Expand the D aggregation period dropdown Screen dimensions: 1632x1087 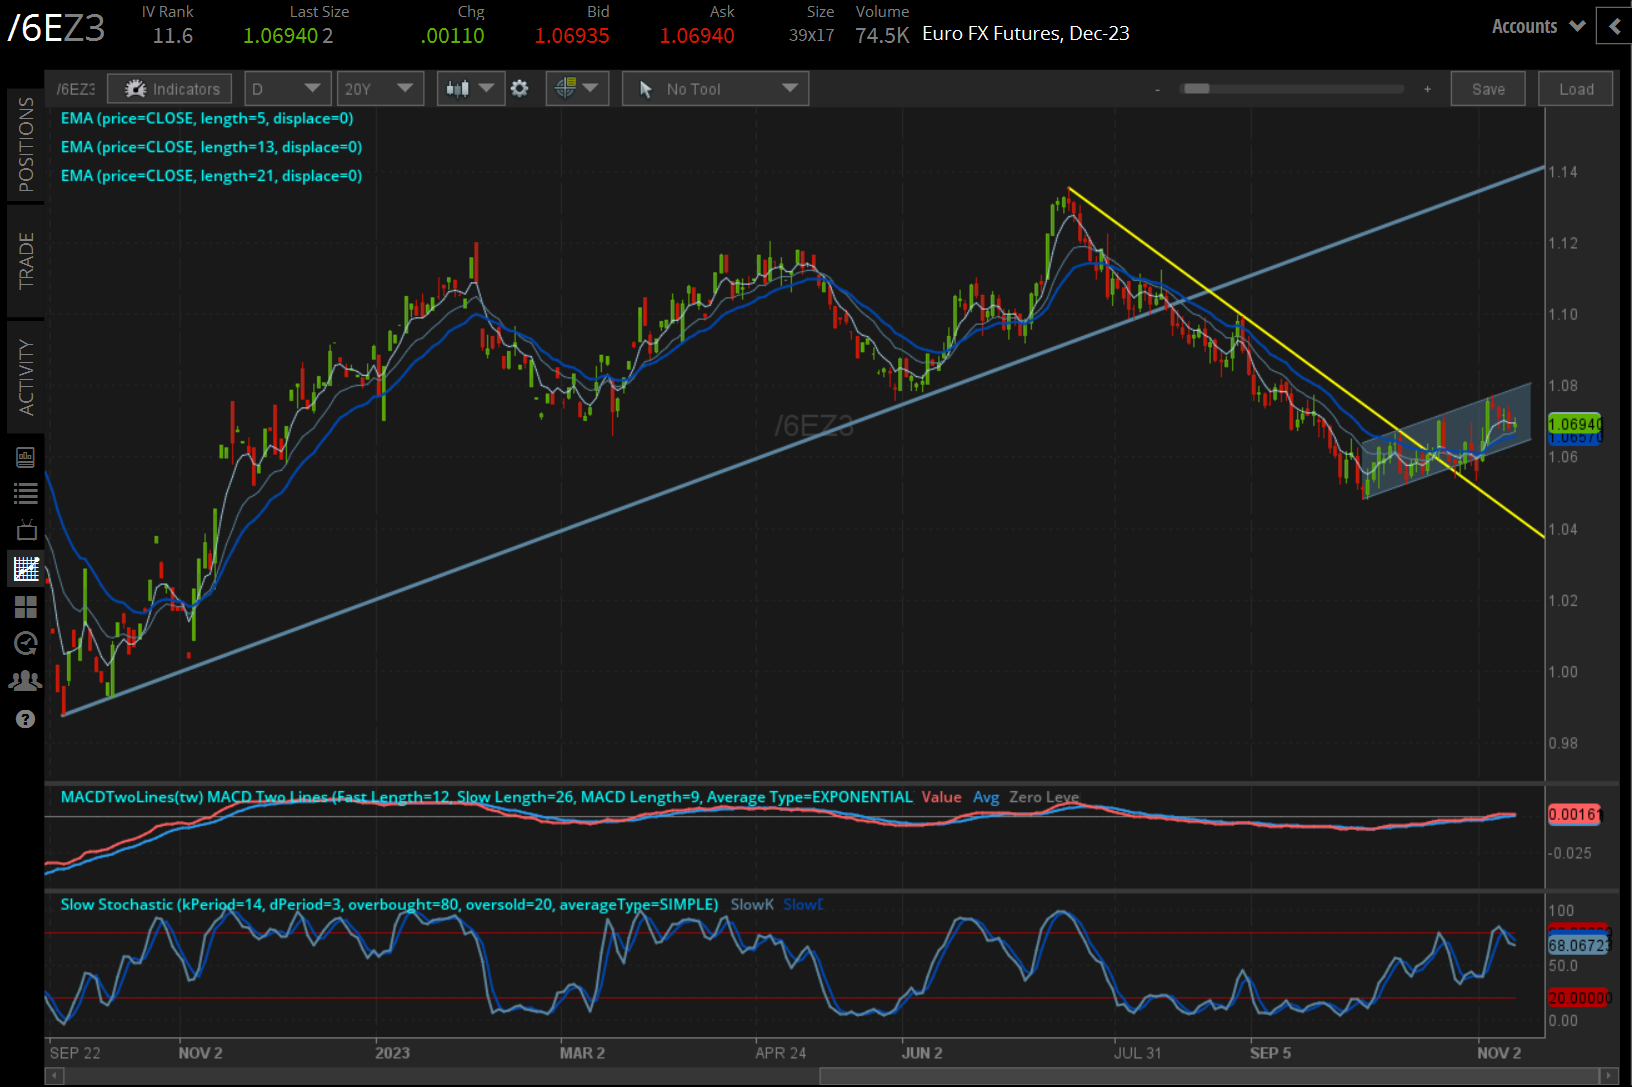point(287,89)
